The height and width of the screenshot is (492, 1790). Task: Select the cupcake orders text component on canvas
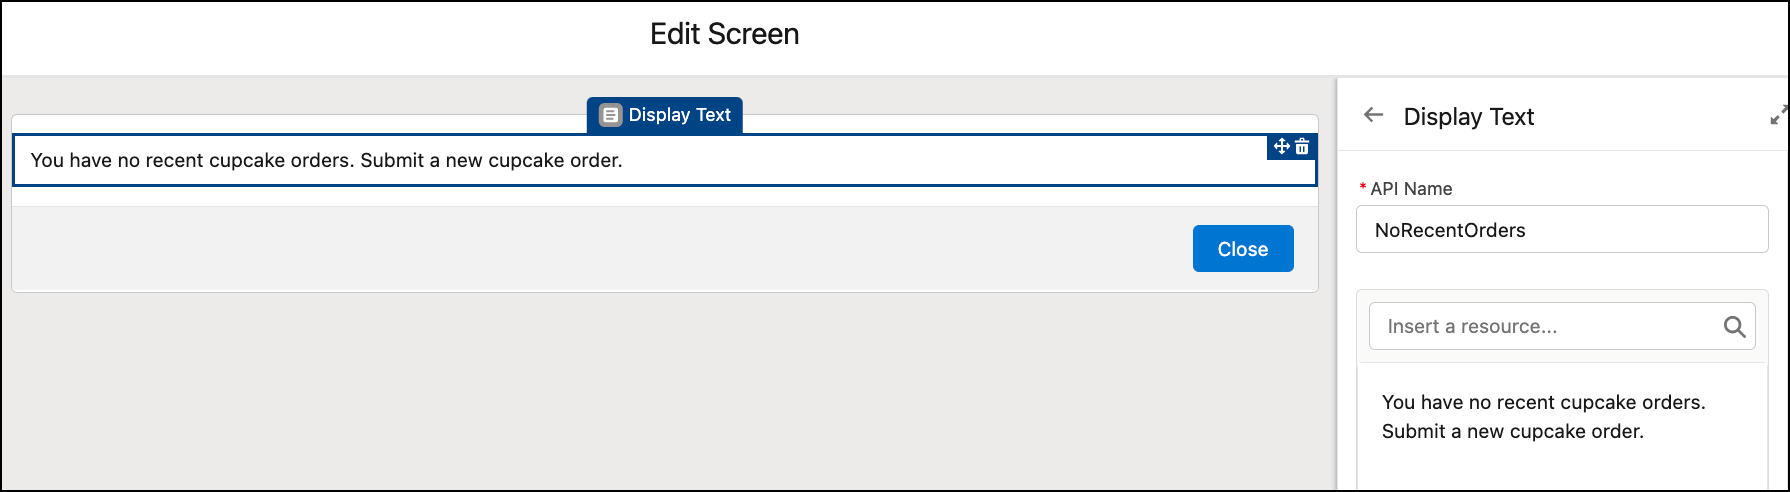pos(664,160)
